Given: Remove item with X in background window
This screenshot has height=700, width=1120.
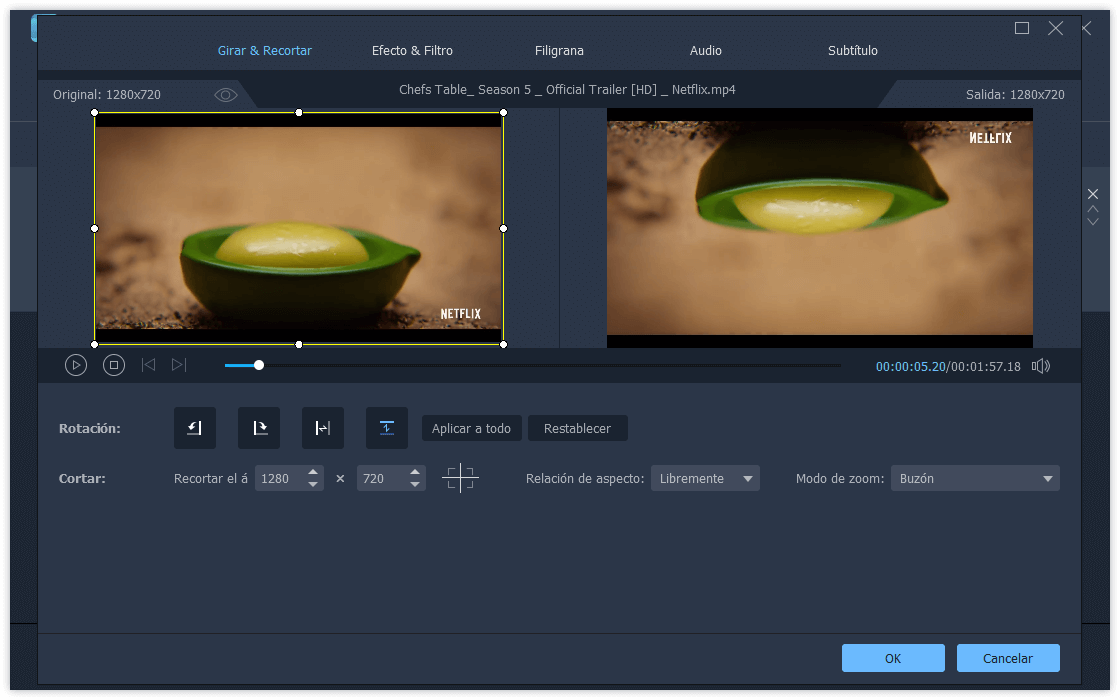Looking at the screenshot, I should [1093, 194].
